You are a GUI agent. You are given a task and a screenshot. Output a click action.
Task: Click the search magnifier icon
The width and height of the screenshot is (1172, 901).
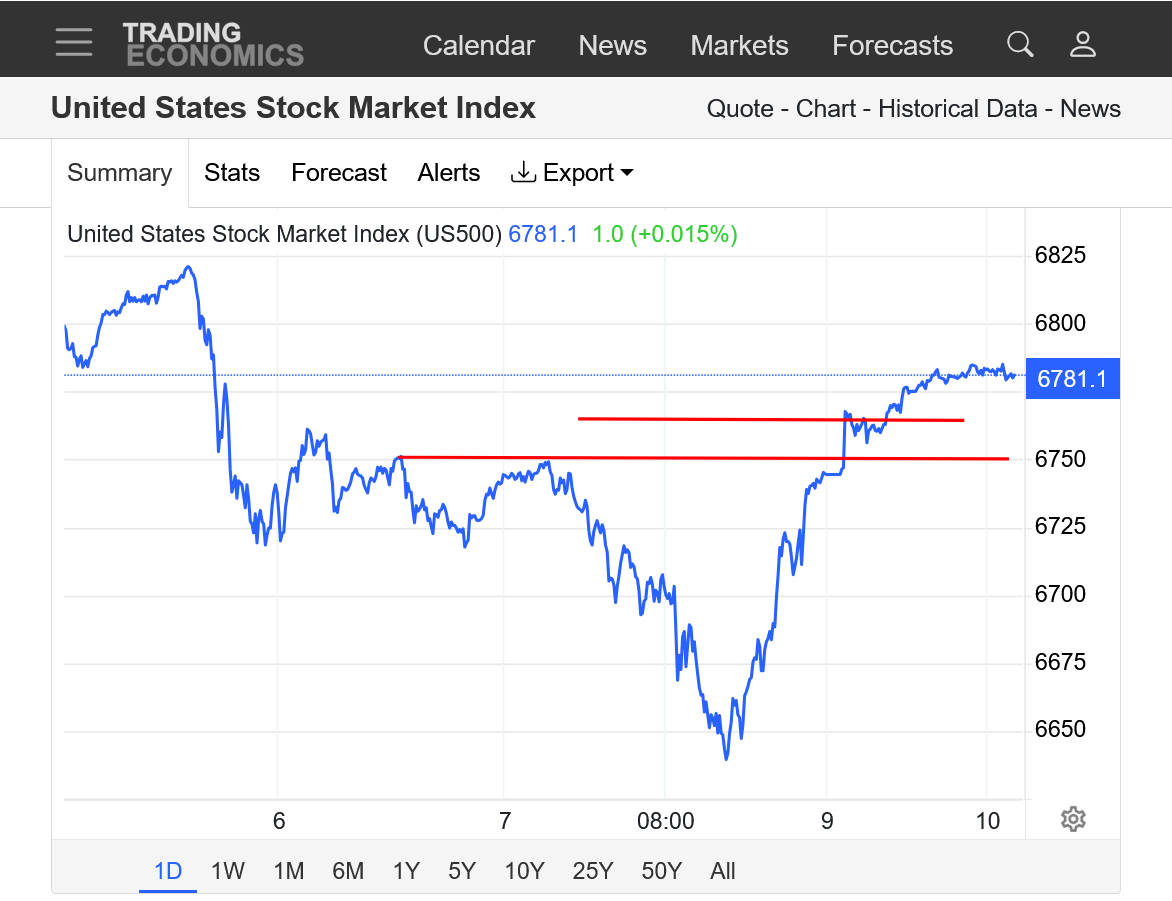(1020, 44)
